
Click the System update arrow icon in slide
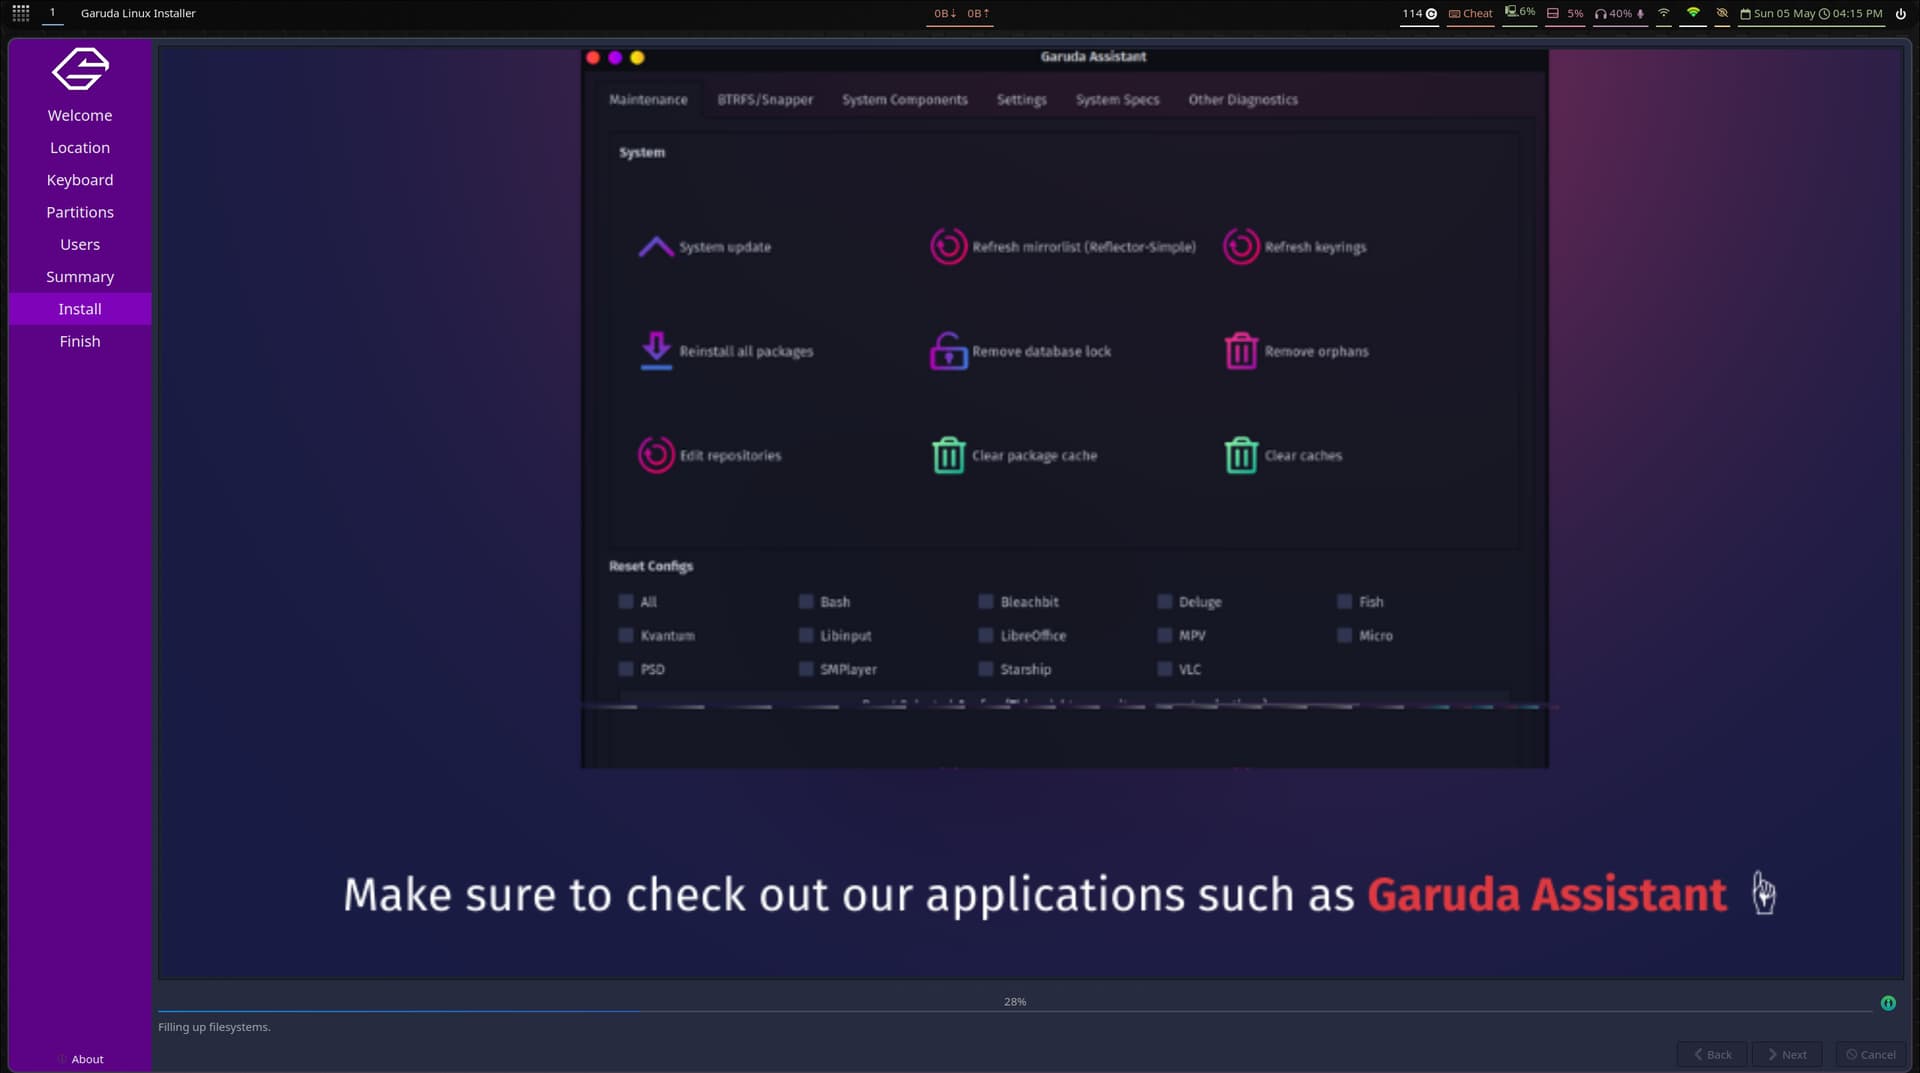pos(656,247)
